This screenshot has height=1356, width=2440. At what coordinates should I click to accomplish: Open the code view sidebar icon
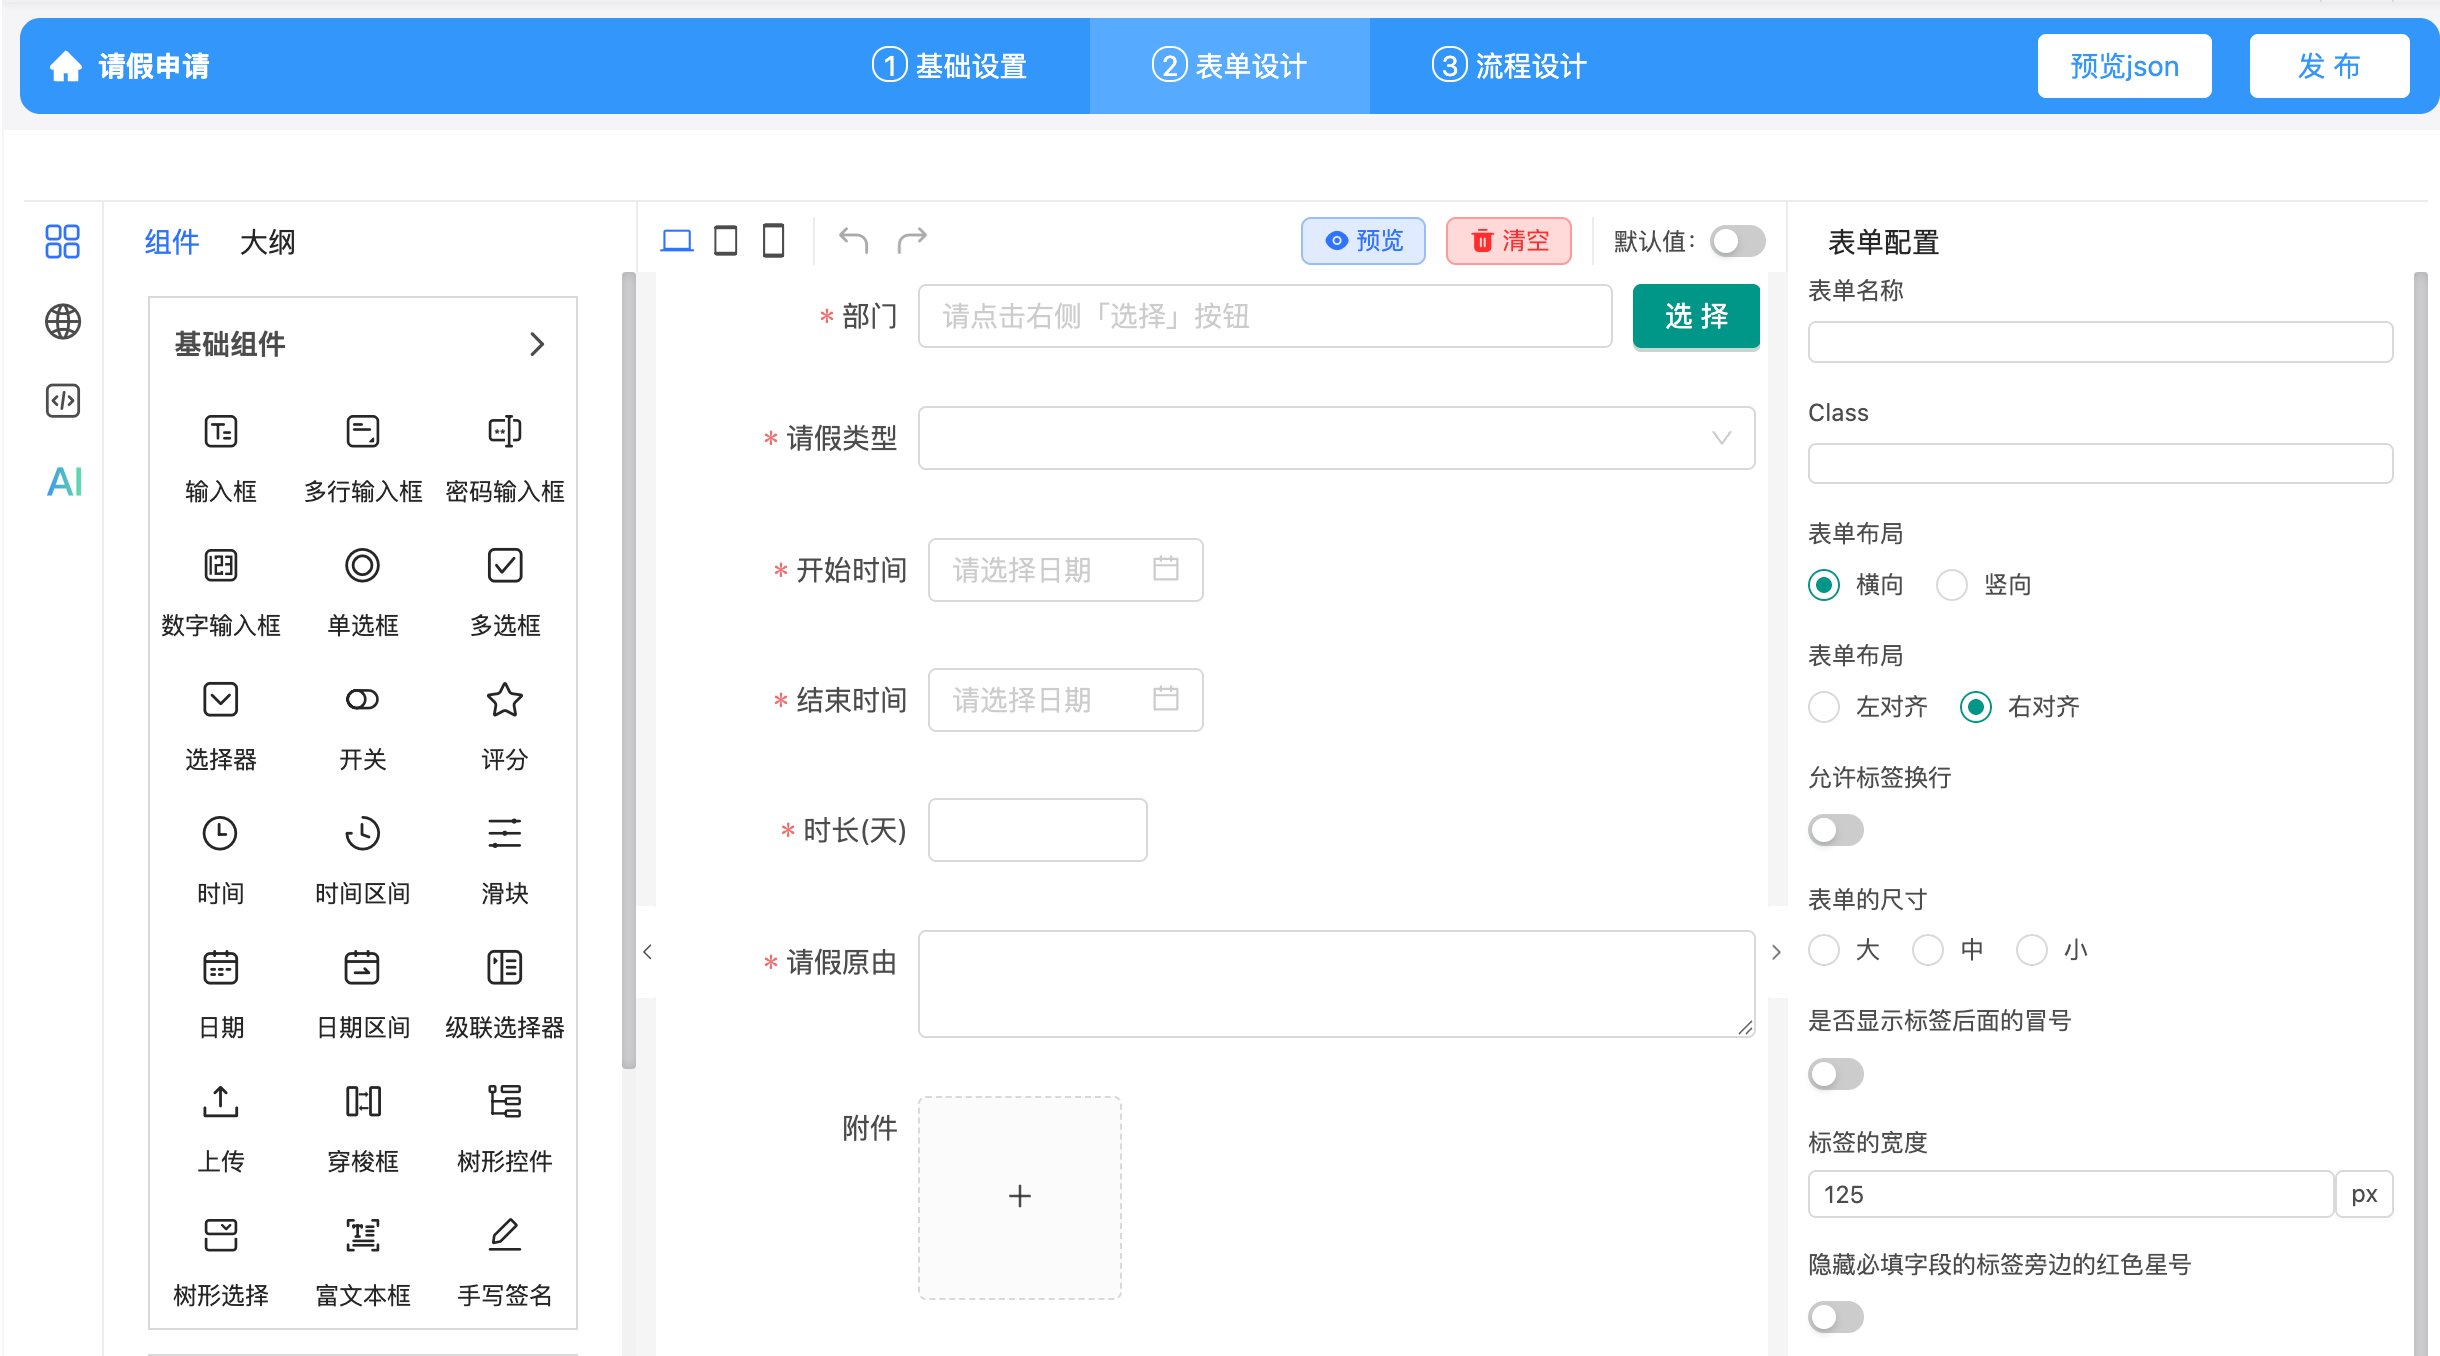(63, 401)
